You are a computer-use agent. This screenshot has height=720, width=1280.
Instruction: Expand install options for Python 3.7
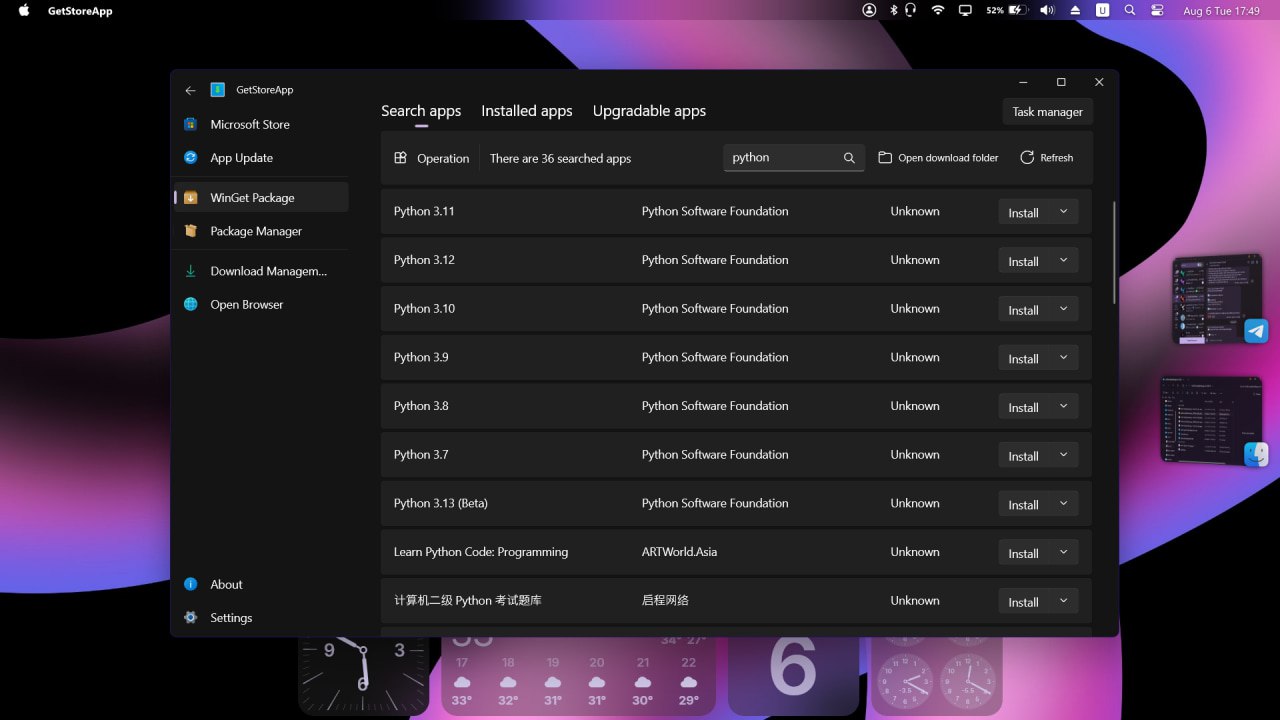1063,455
